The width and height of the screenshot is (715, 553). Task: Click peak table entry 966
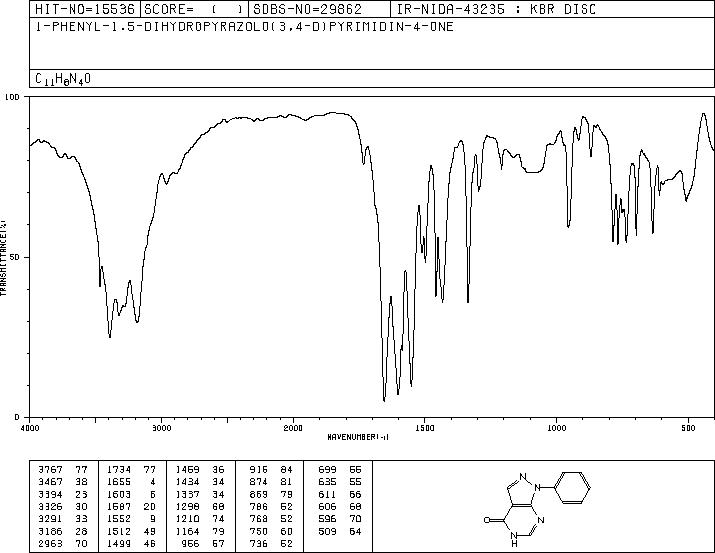click(x=191, y=543)
